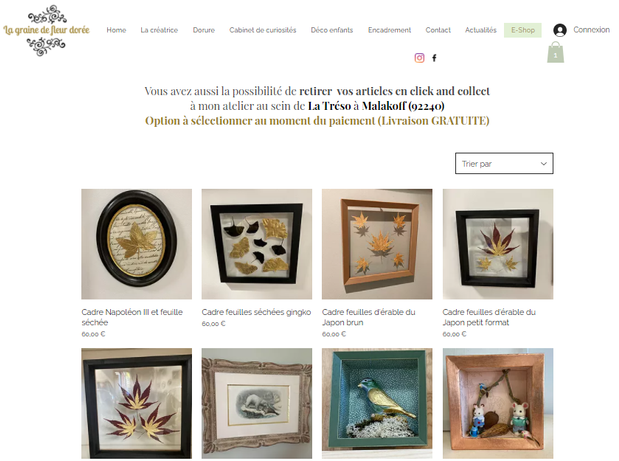Open the Dorure menu page

[x=204, y=30]
